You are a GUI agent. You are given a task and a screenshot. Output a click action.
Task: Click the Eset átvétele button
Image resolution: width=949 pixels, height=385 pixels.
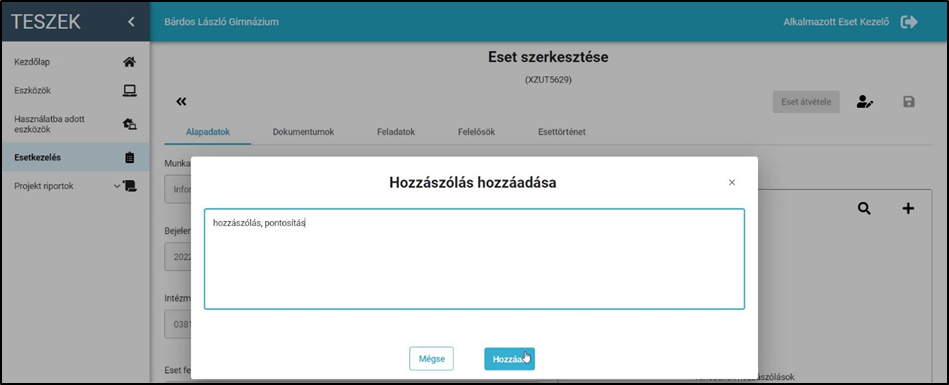pos(806,102)
